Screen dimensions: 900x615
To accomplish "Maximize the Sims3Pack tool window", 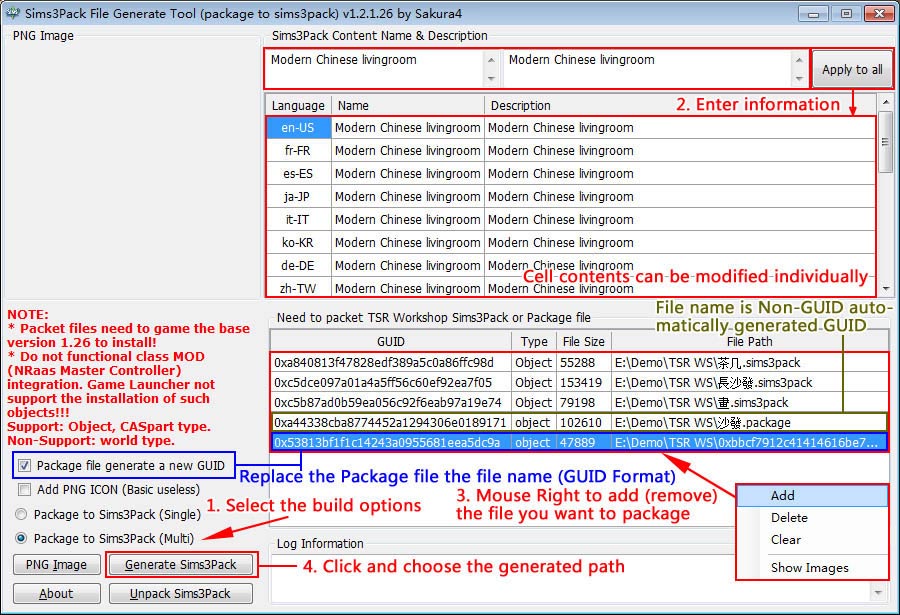I will (846, 14).
